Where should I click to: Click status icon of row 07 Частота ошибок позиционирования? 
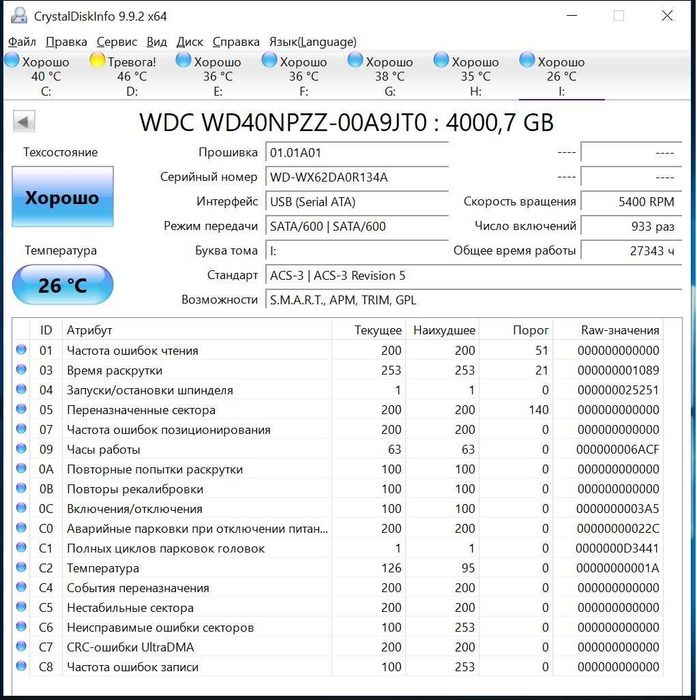[x=21, y=429]
